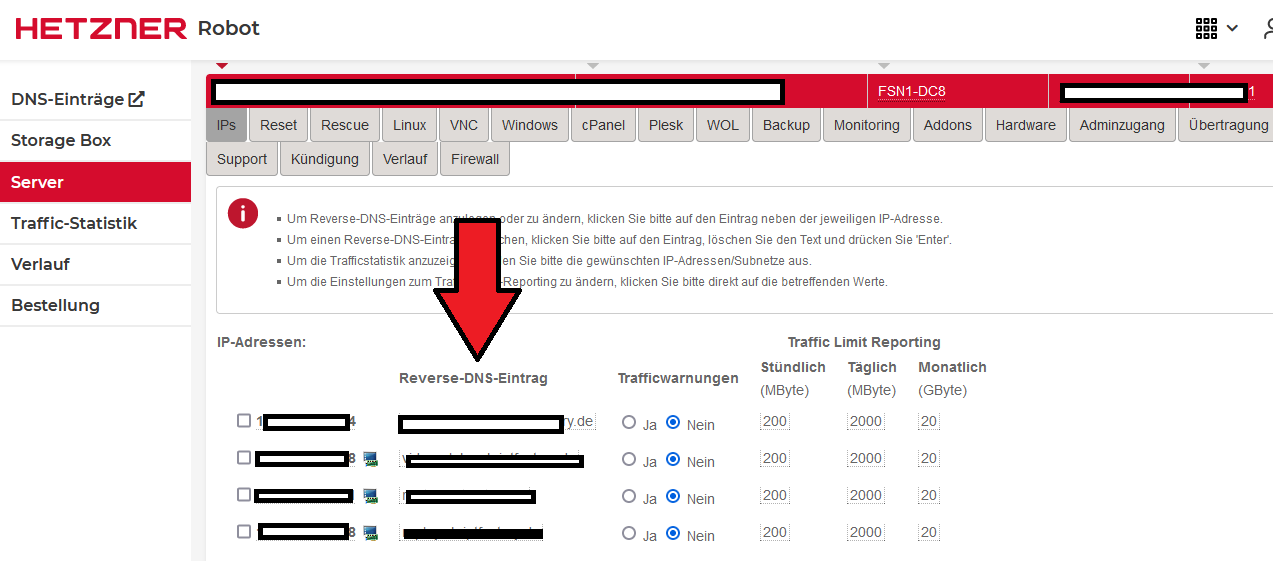The height and width of the screenshot is (561, 1273).
Task: Check the first IP address checkbox
Action: coord(244,421)
